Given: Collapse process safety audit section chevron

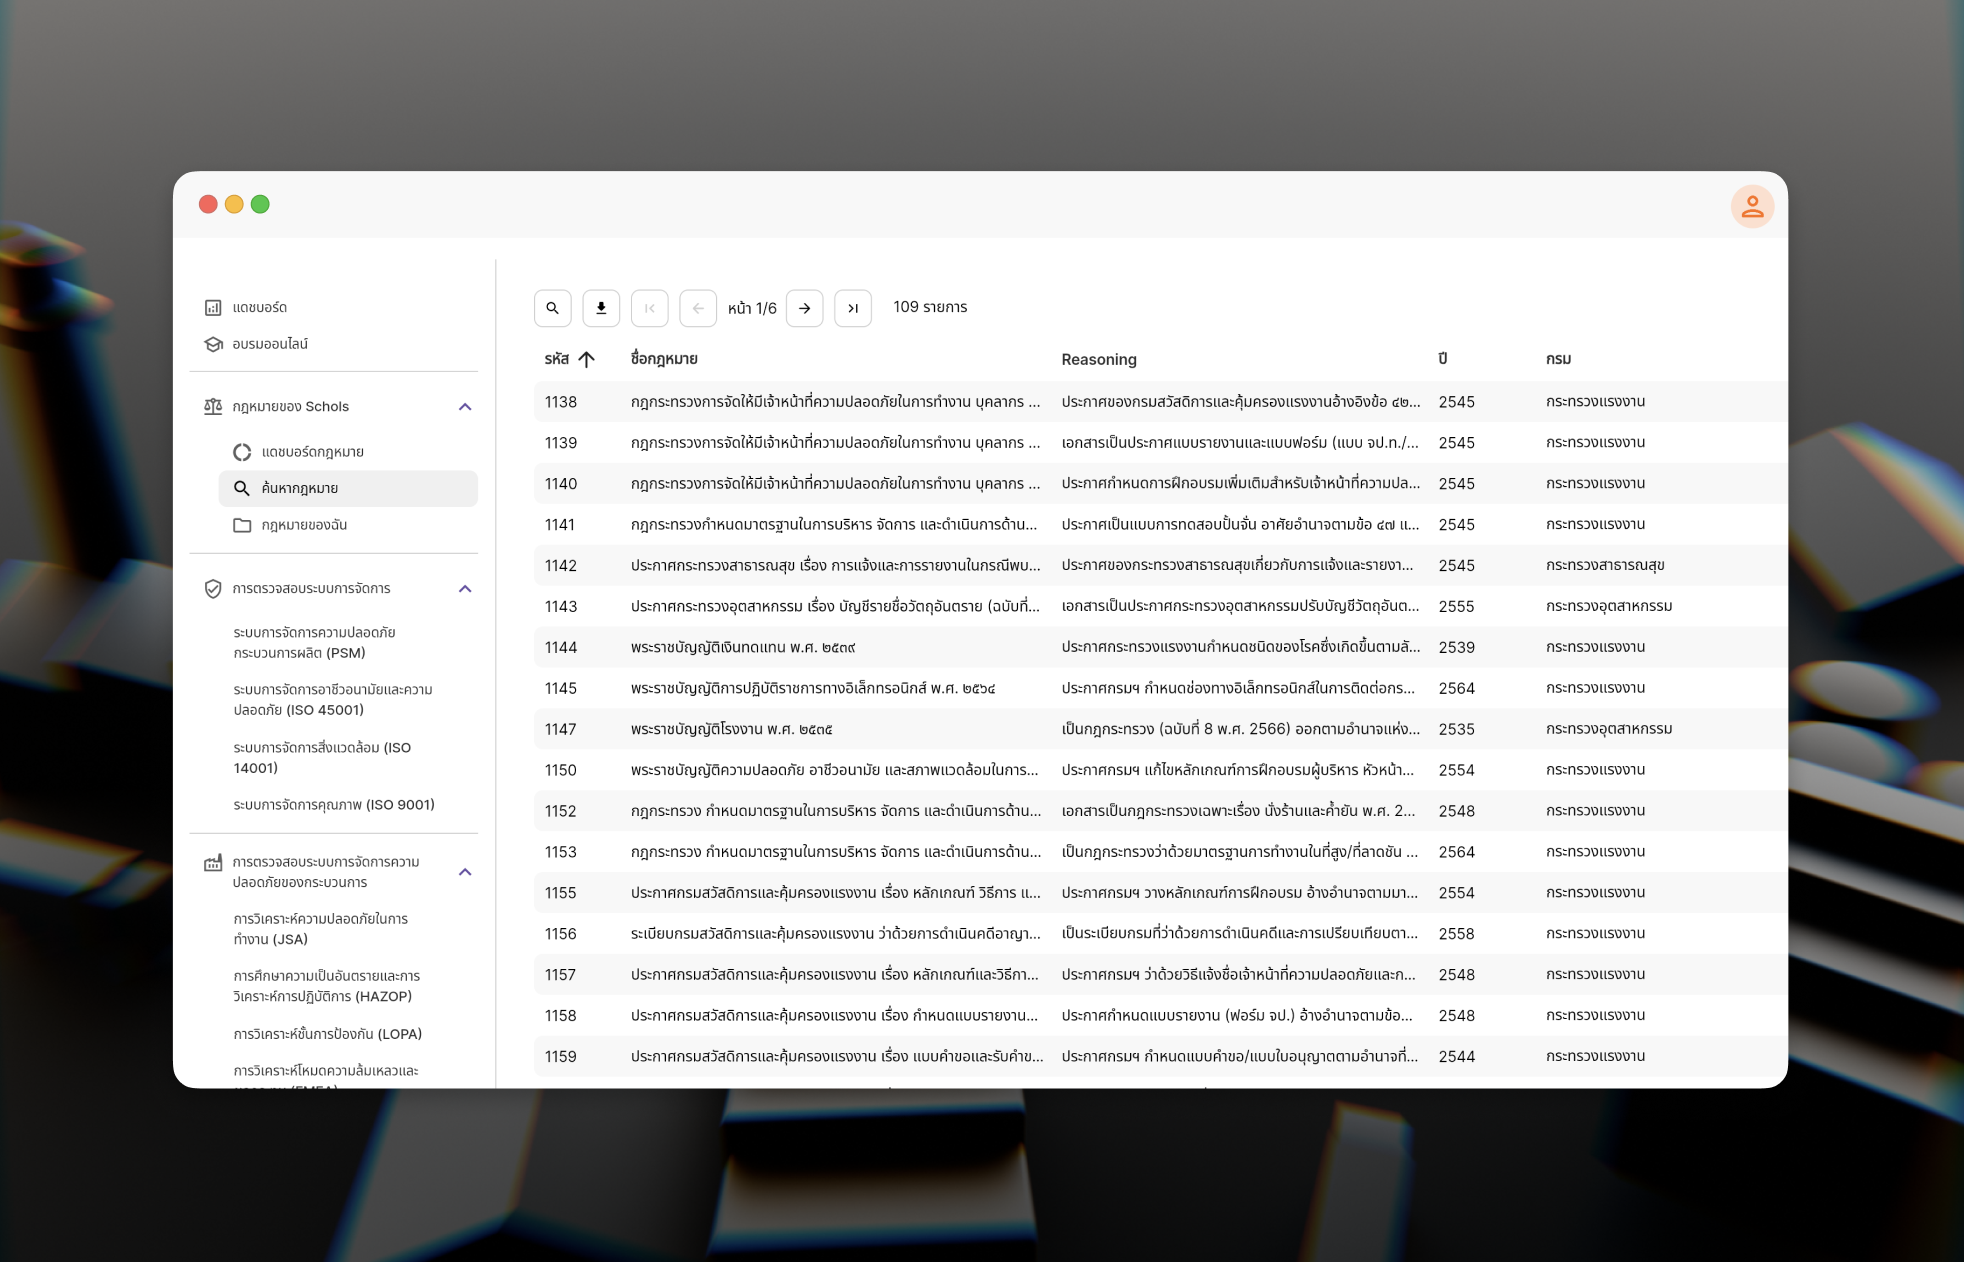Looking at the screenshot, I should [x=465, y=872].
